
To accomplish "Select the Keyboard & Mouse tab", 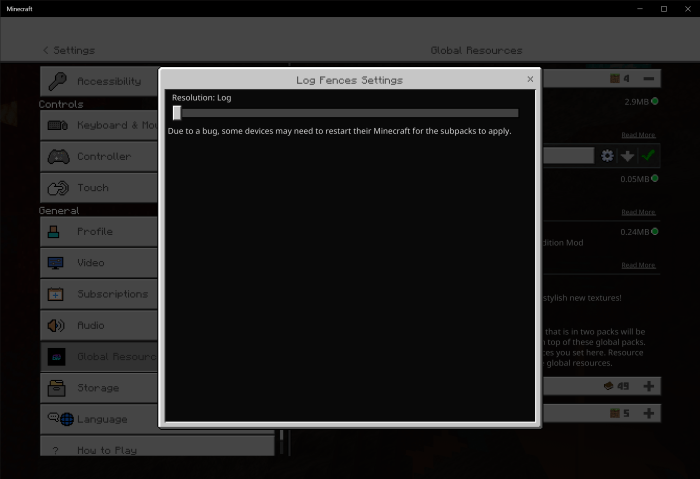I will 99,125.
